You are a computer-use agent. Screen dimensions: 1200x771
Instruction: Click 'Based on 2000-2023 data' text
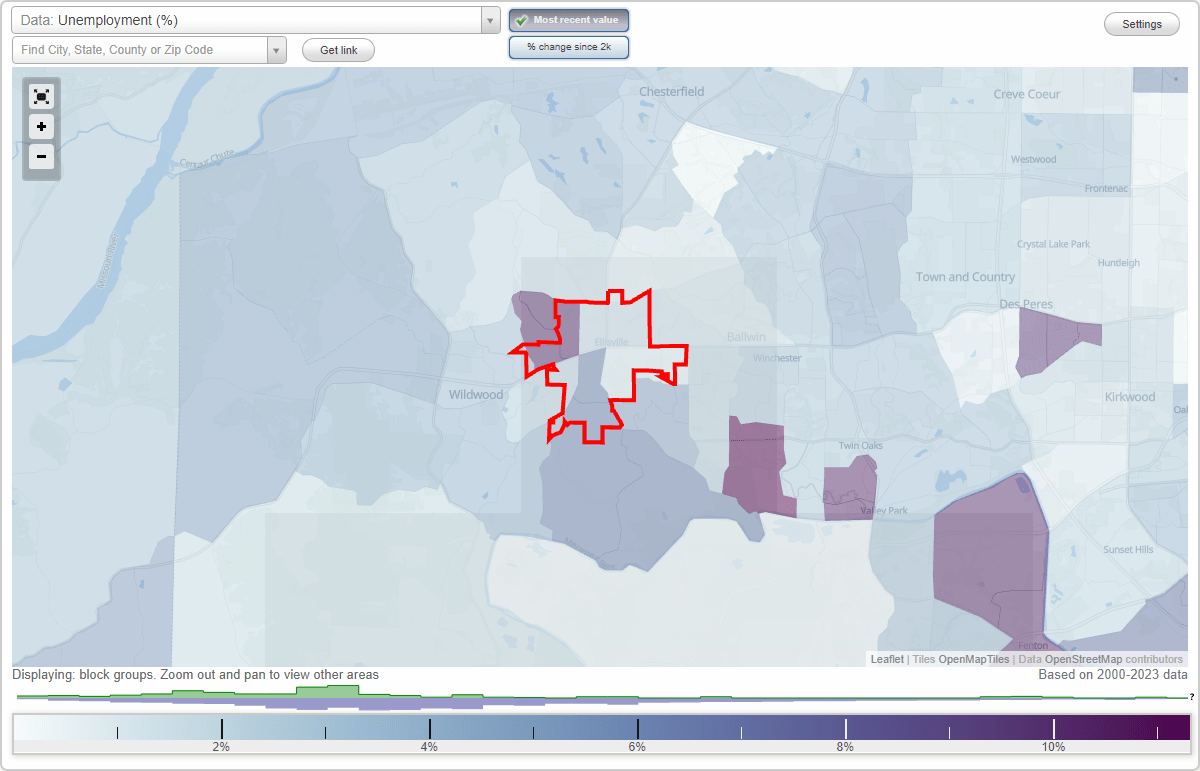(x=1113, y=675)
